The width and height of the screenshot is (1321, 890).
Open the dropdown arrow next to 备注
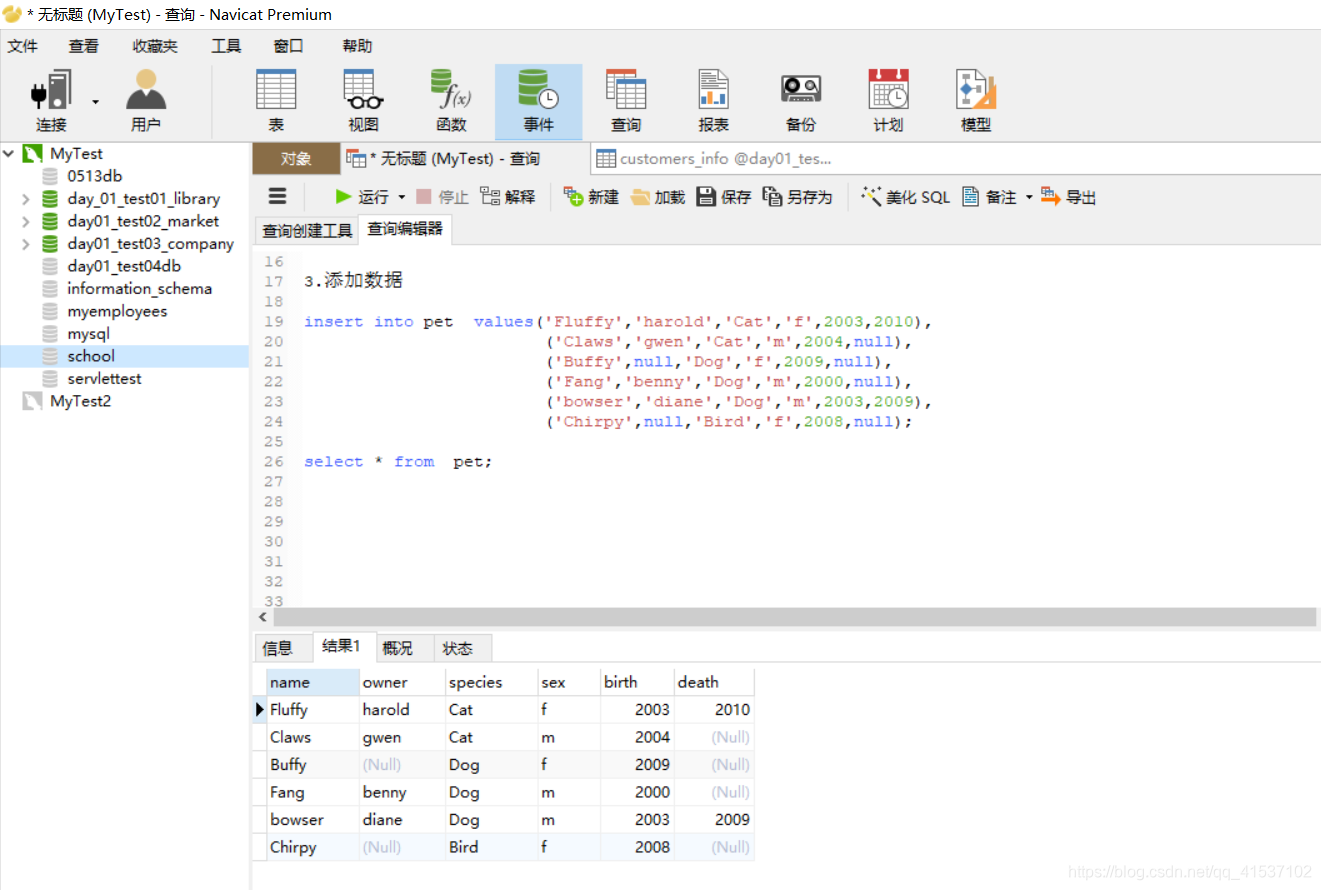click(1029, 198)
